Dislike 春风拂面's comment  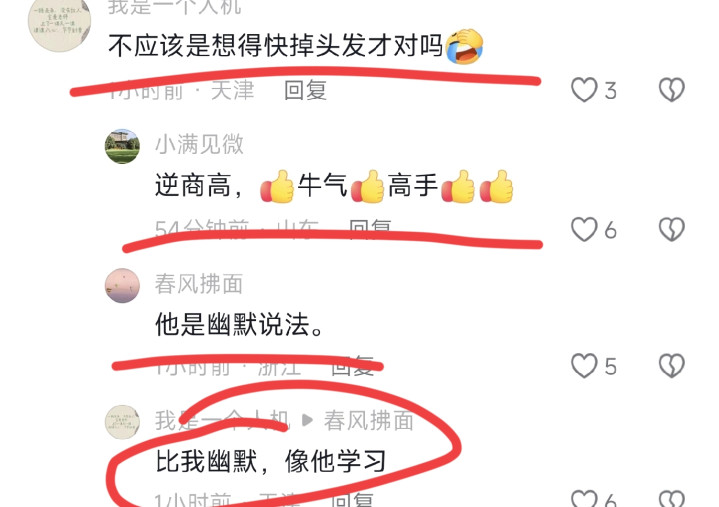[x=671, y=365]
